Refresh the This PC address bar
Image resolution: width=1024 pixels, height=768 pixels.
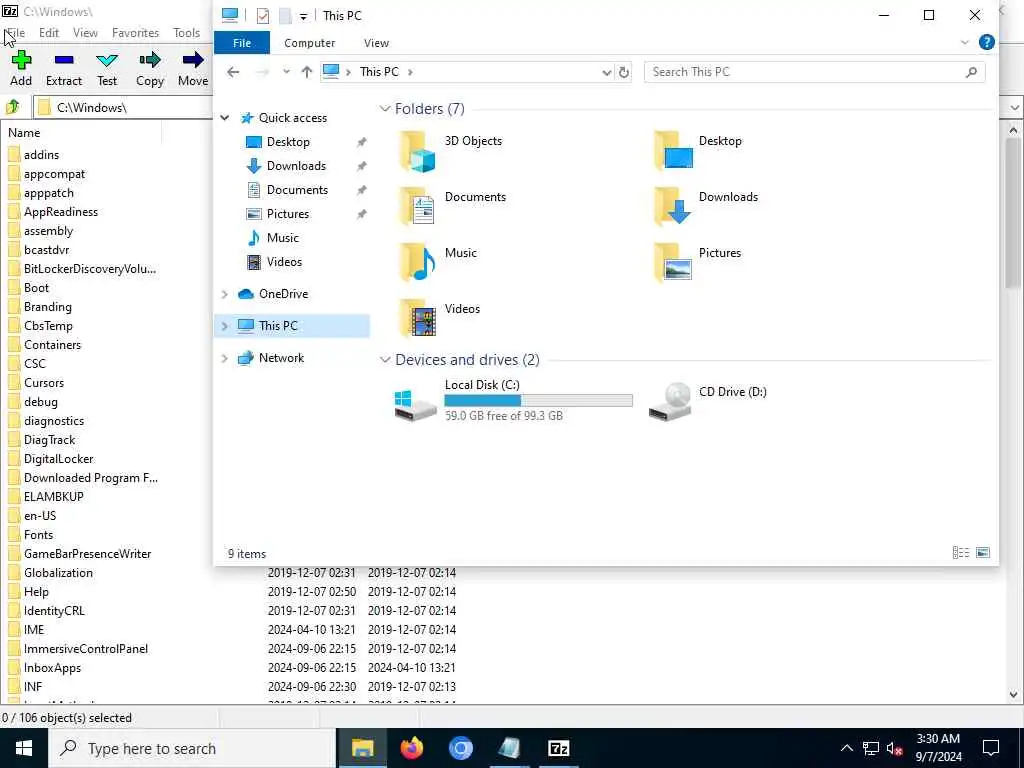624,72
